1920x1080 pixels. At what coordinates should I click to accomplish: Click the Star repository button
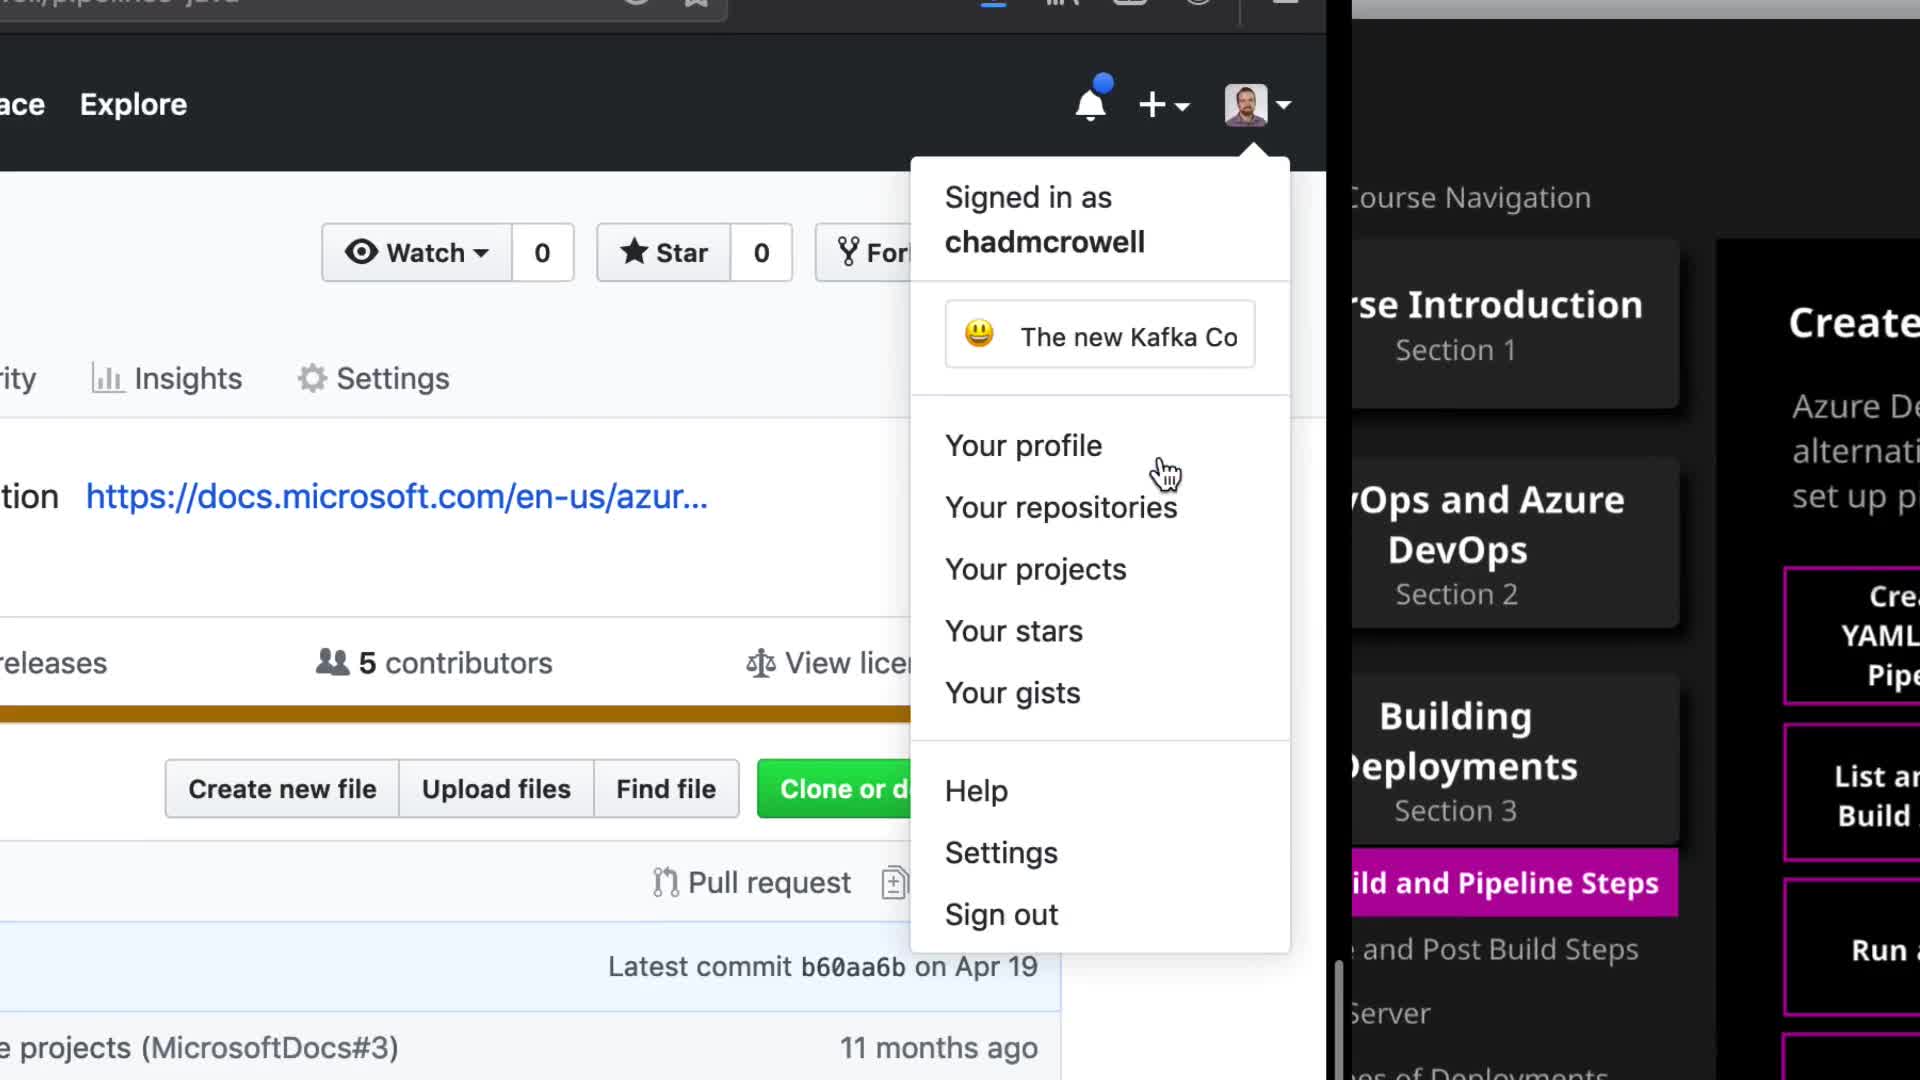click(664, 252)
